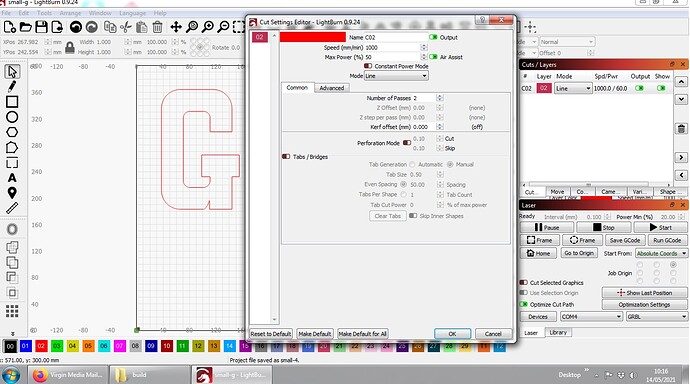Pick the Ellipse tool in left toolbar

tap(12, 117)
